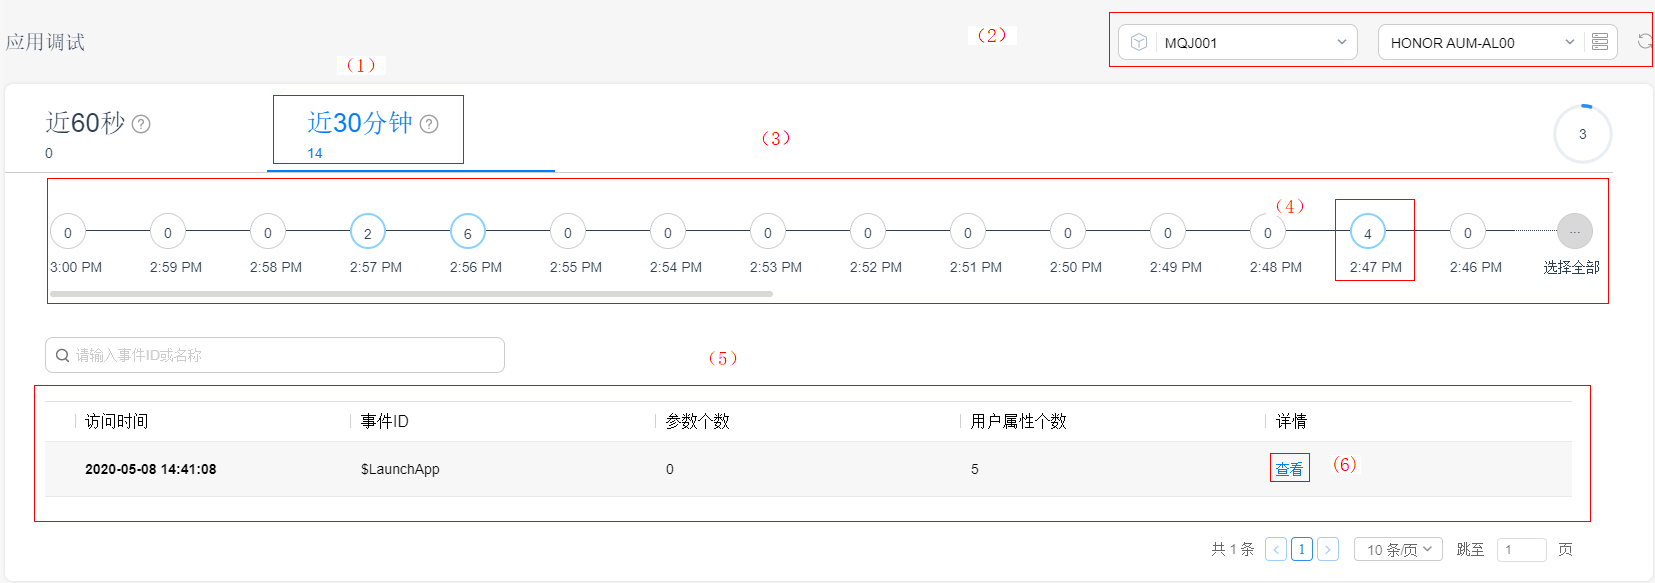Click the 选择全部 timeline circle
This screenshot has width=1655, height=583.
(1574, 231)
